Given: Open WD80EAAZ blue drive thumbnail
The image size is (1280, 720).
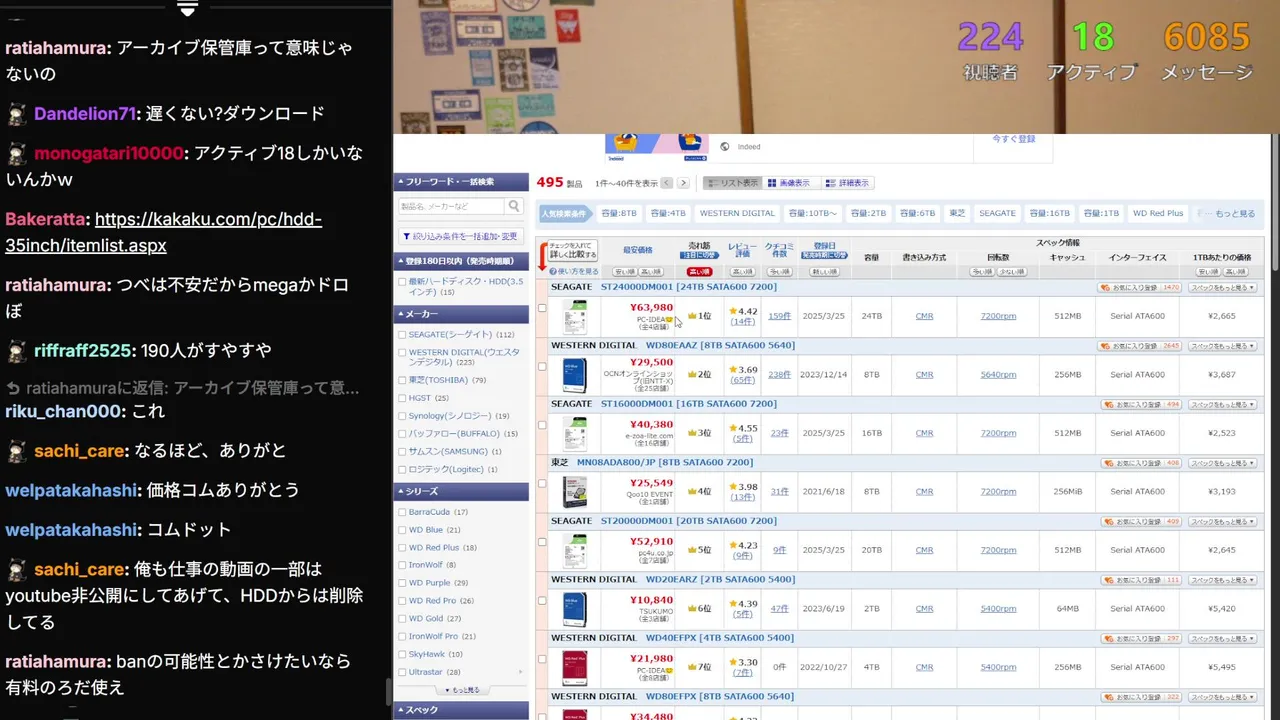Looking at the screenshot, I should click(x=574, y=375).
